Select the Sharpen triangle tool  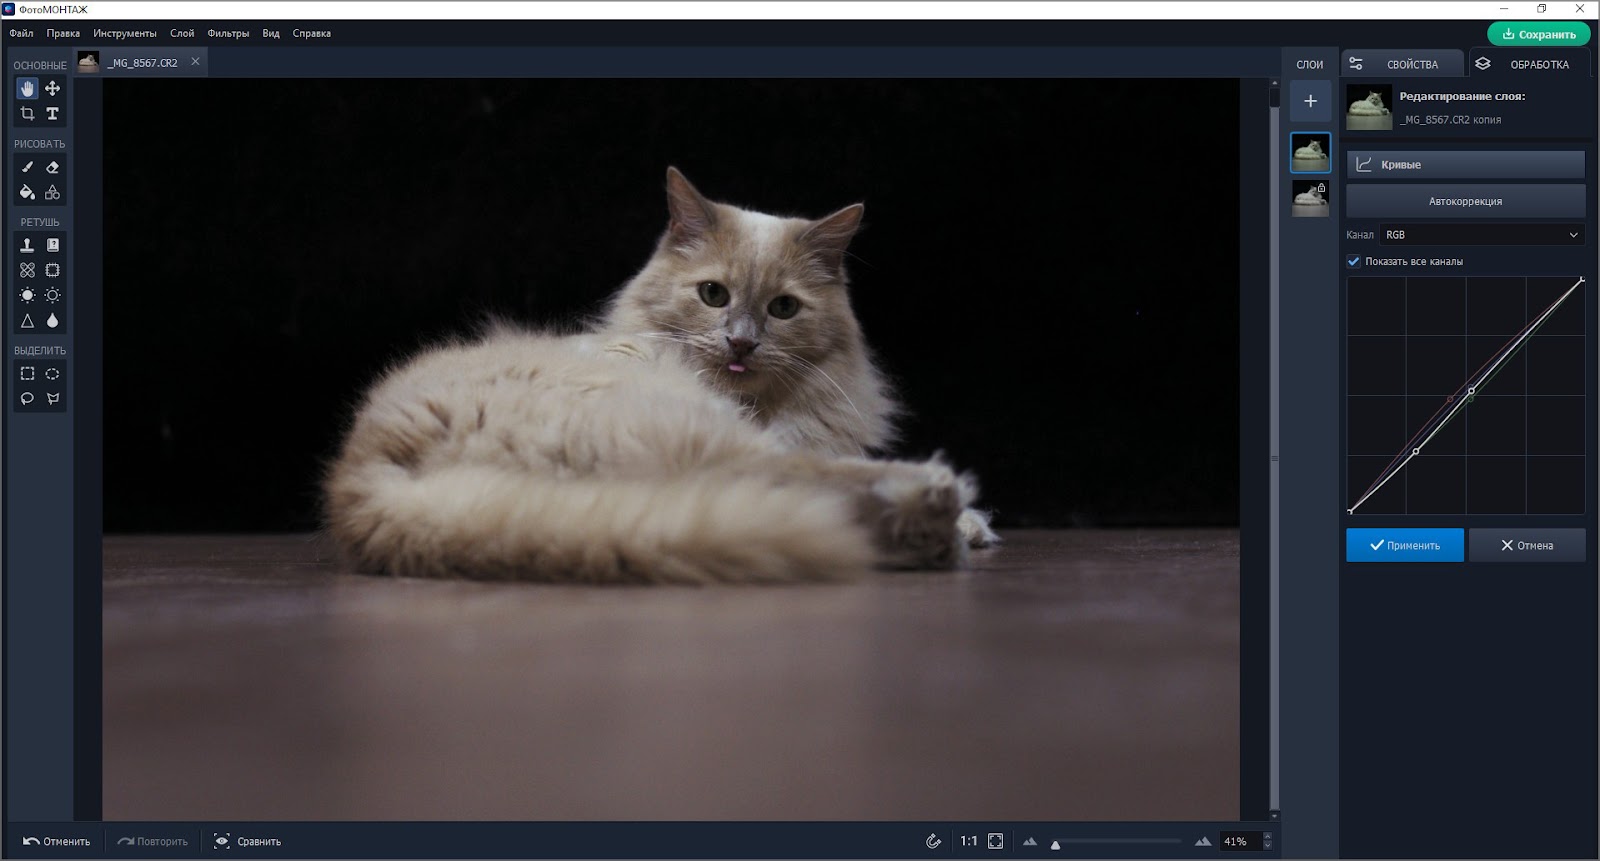27,321
